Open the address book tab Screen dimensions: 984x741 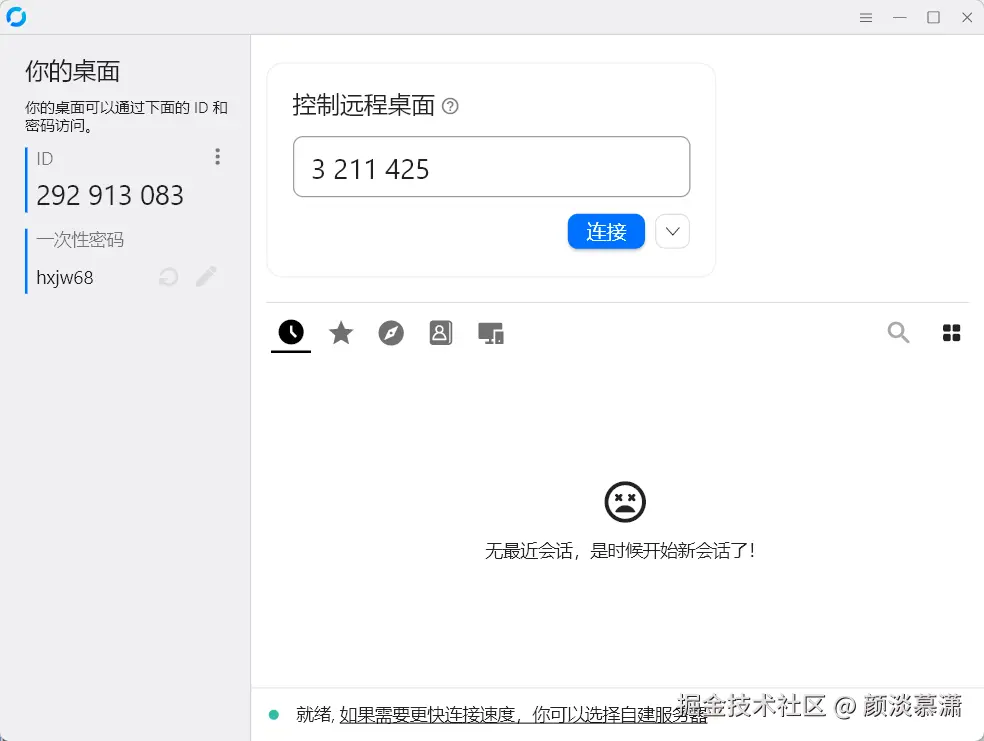(441, 333)
